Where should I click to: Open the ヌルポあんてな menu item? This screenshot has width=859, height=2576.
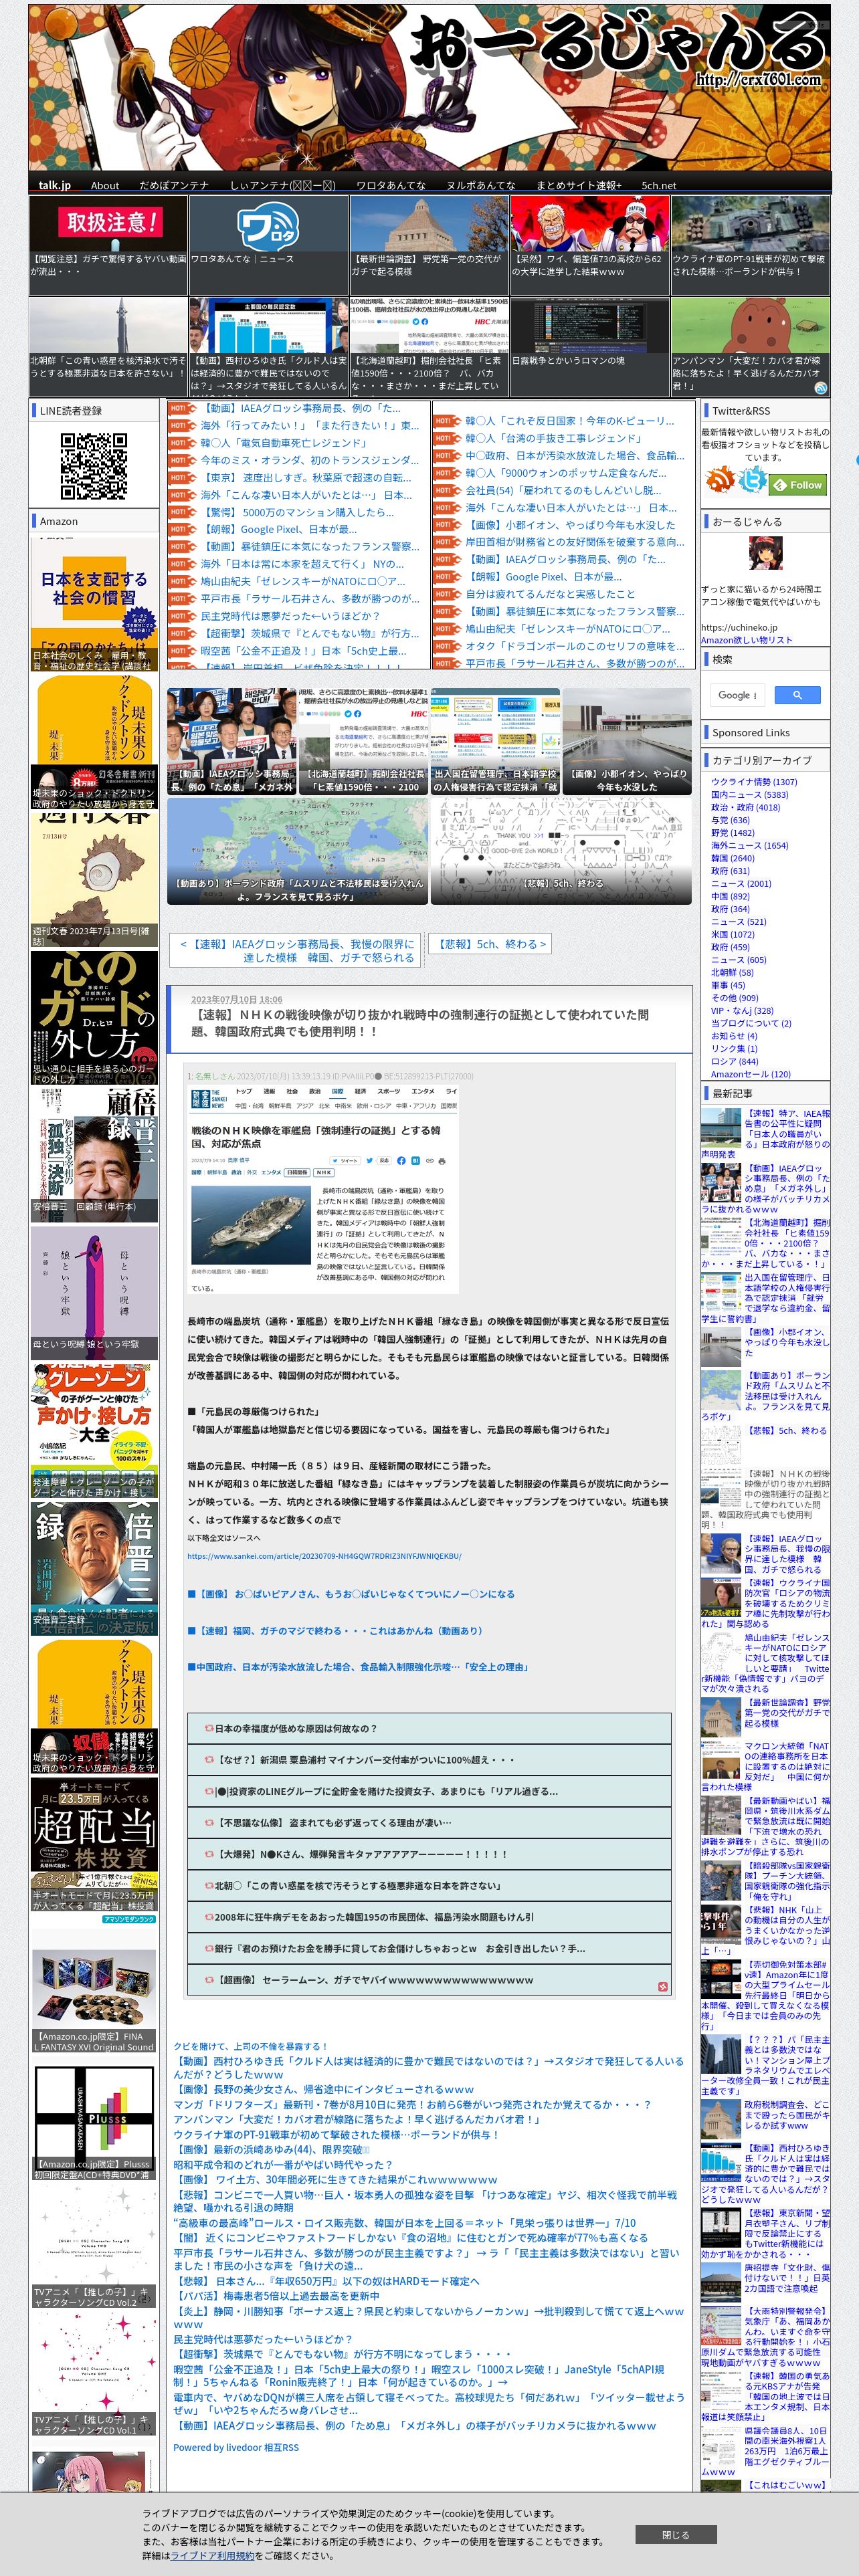pyautogui.click(x=481, y=185)
